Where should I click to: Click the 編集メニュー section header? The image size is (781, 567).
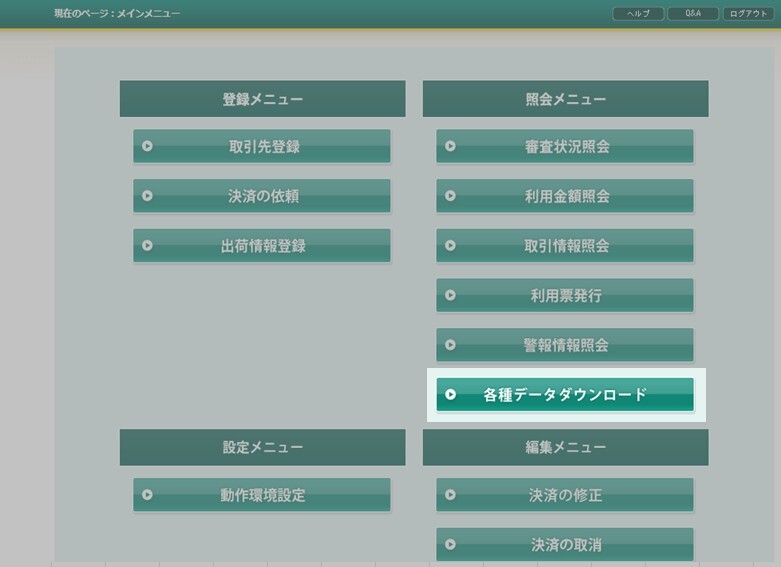[565, 447]
